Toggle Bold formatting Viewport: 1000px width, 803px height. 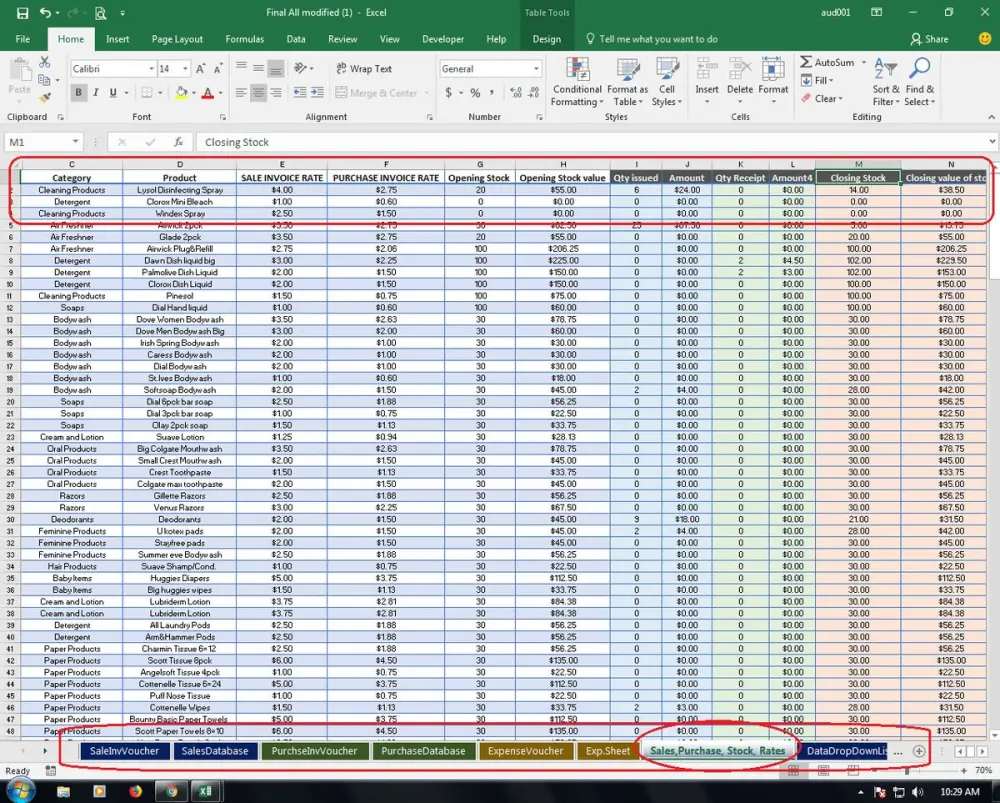[x=78, y=92]
